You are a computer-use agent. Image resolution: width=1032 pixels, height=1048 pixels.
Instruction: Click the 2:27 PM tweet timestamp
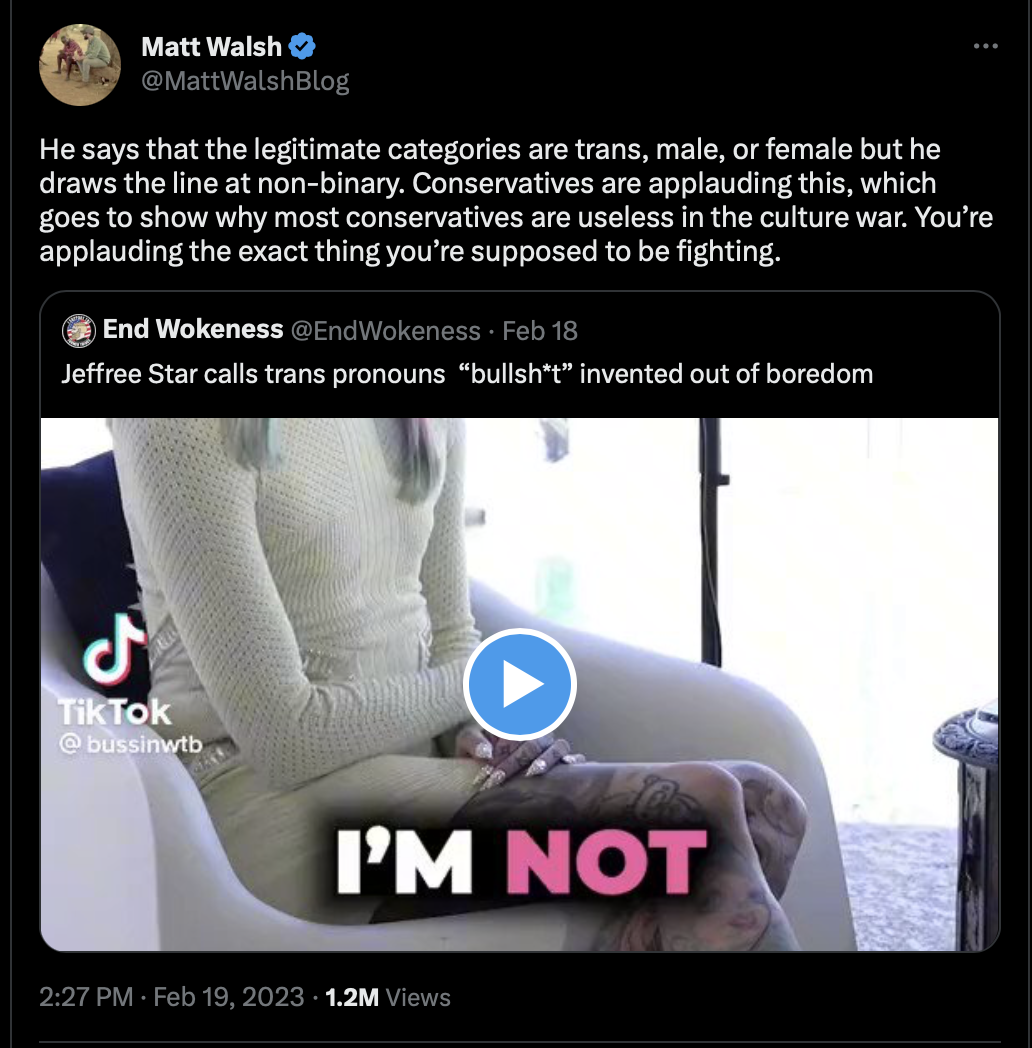coord(86,997)
